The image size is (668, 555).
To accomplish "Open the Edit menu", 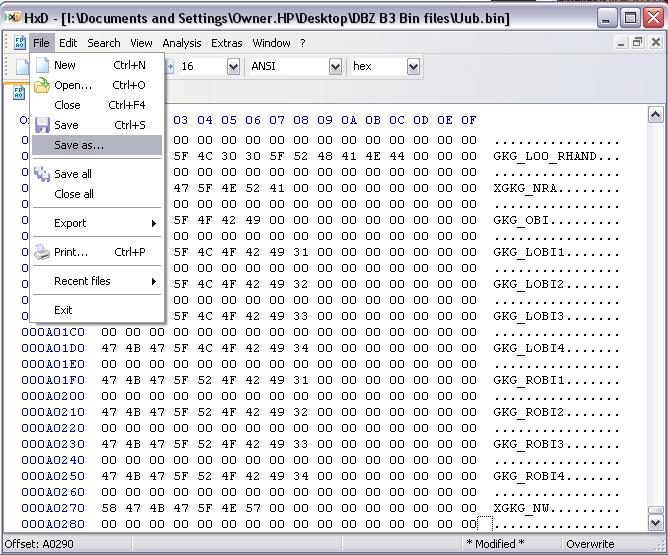I will click(68, 43).
